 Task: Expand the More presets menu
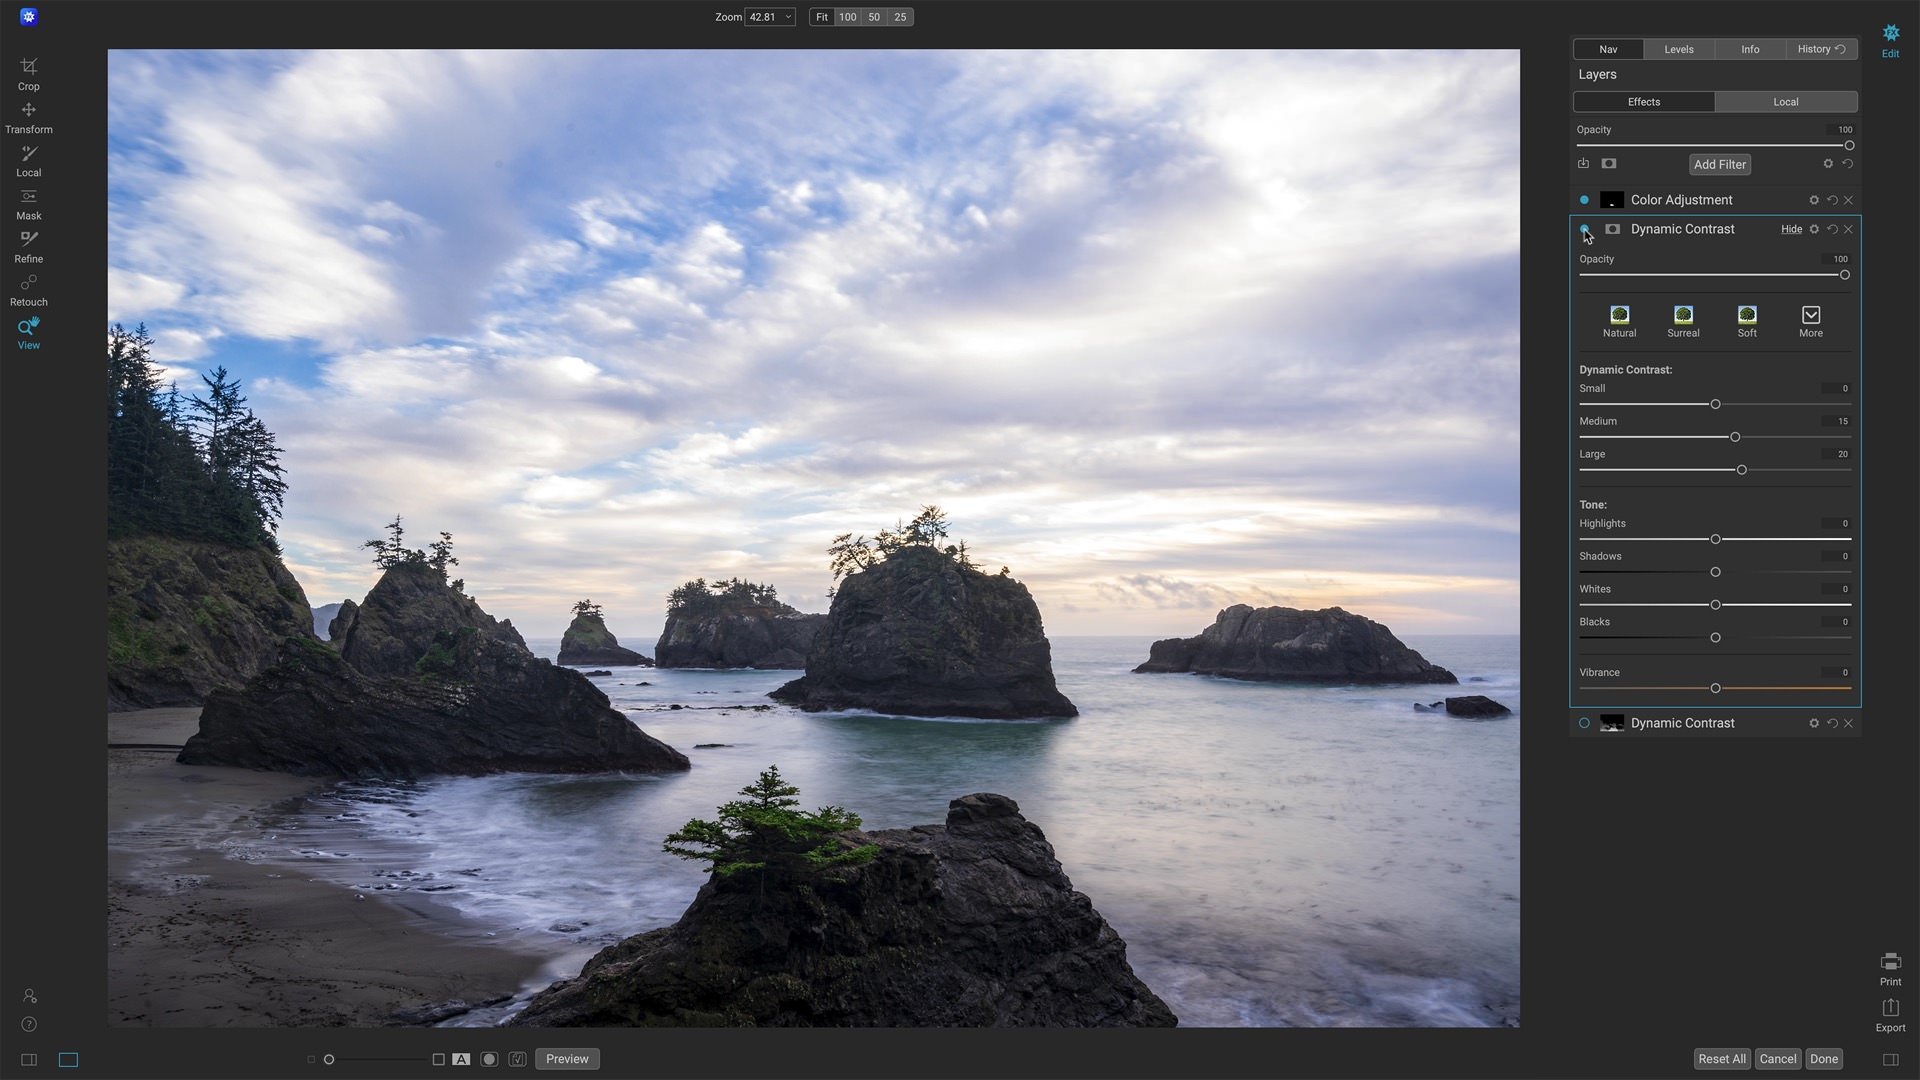[1811, 322]
